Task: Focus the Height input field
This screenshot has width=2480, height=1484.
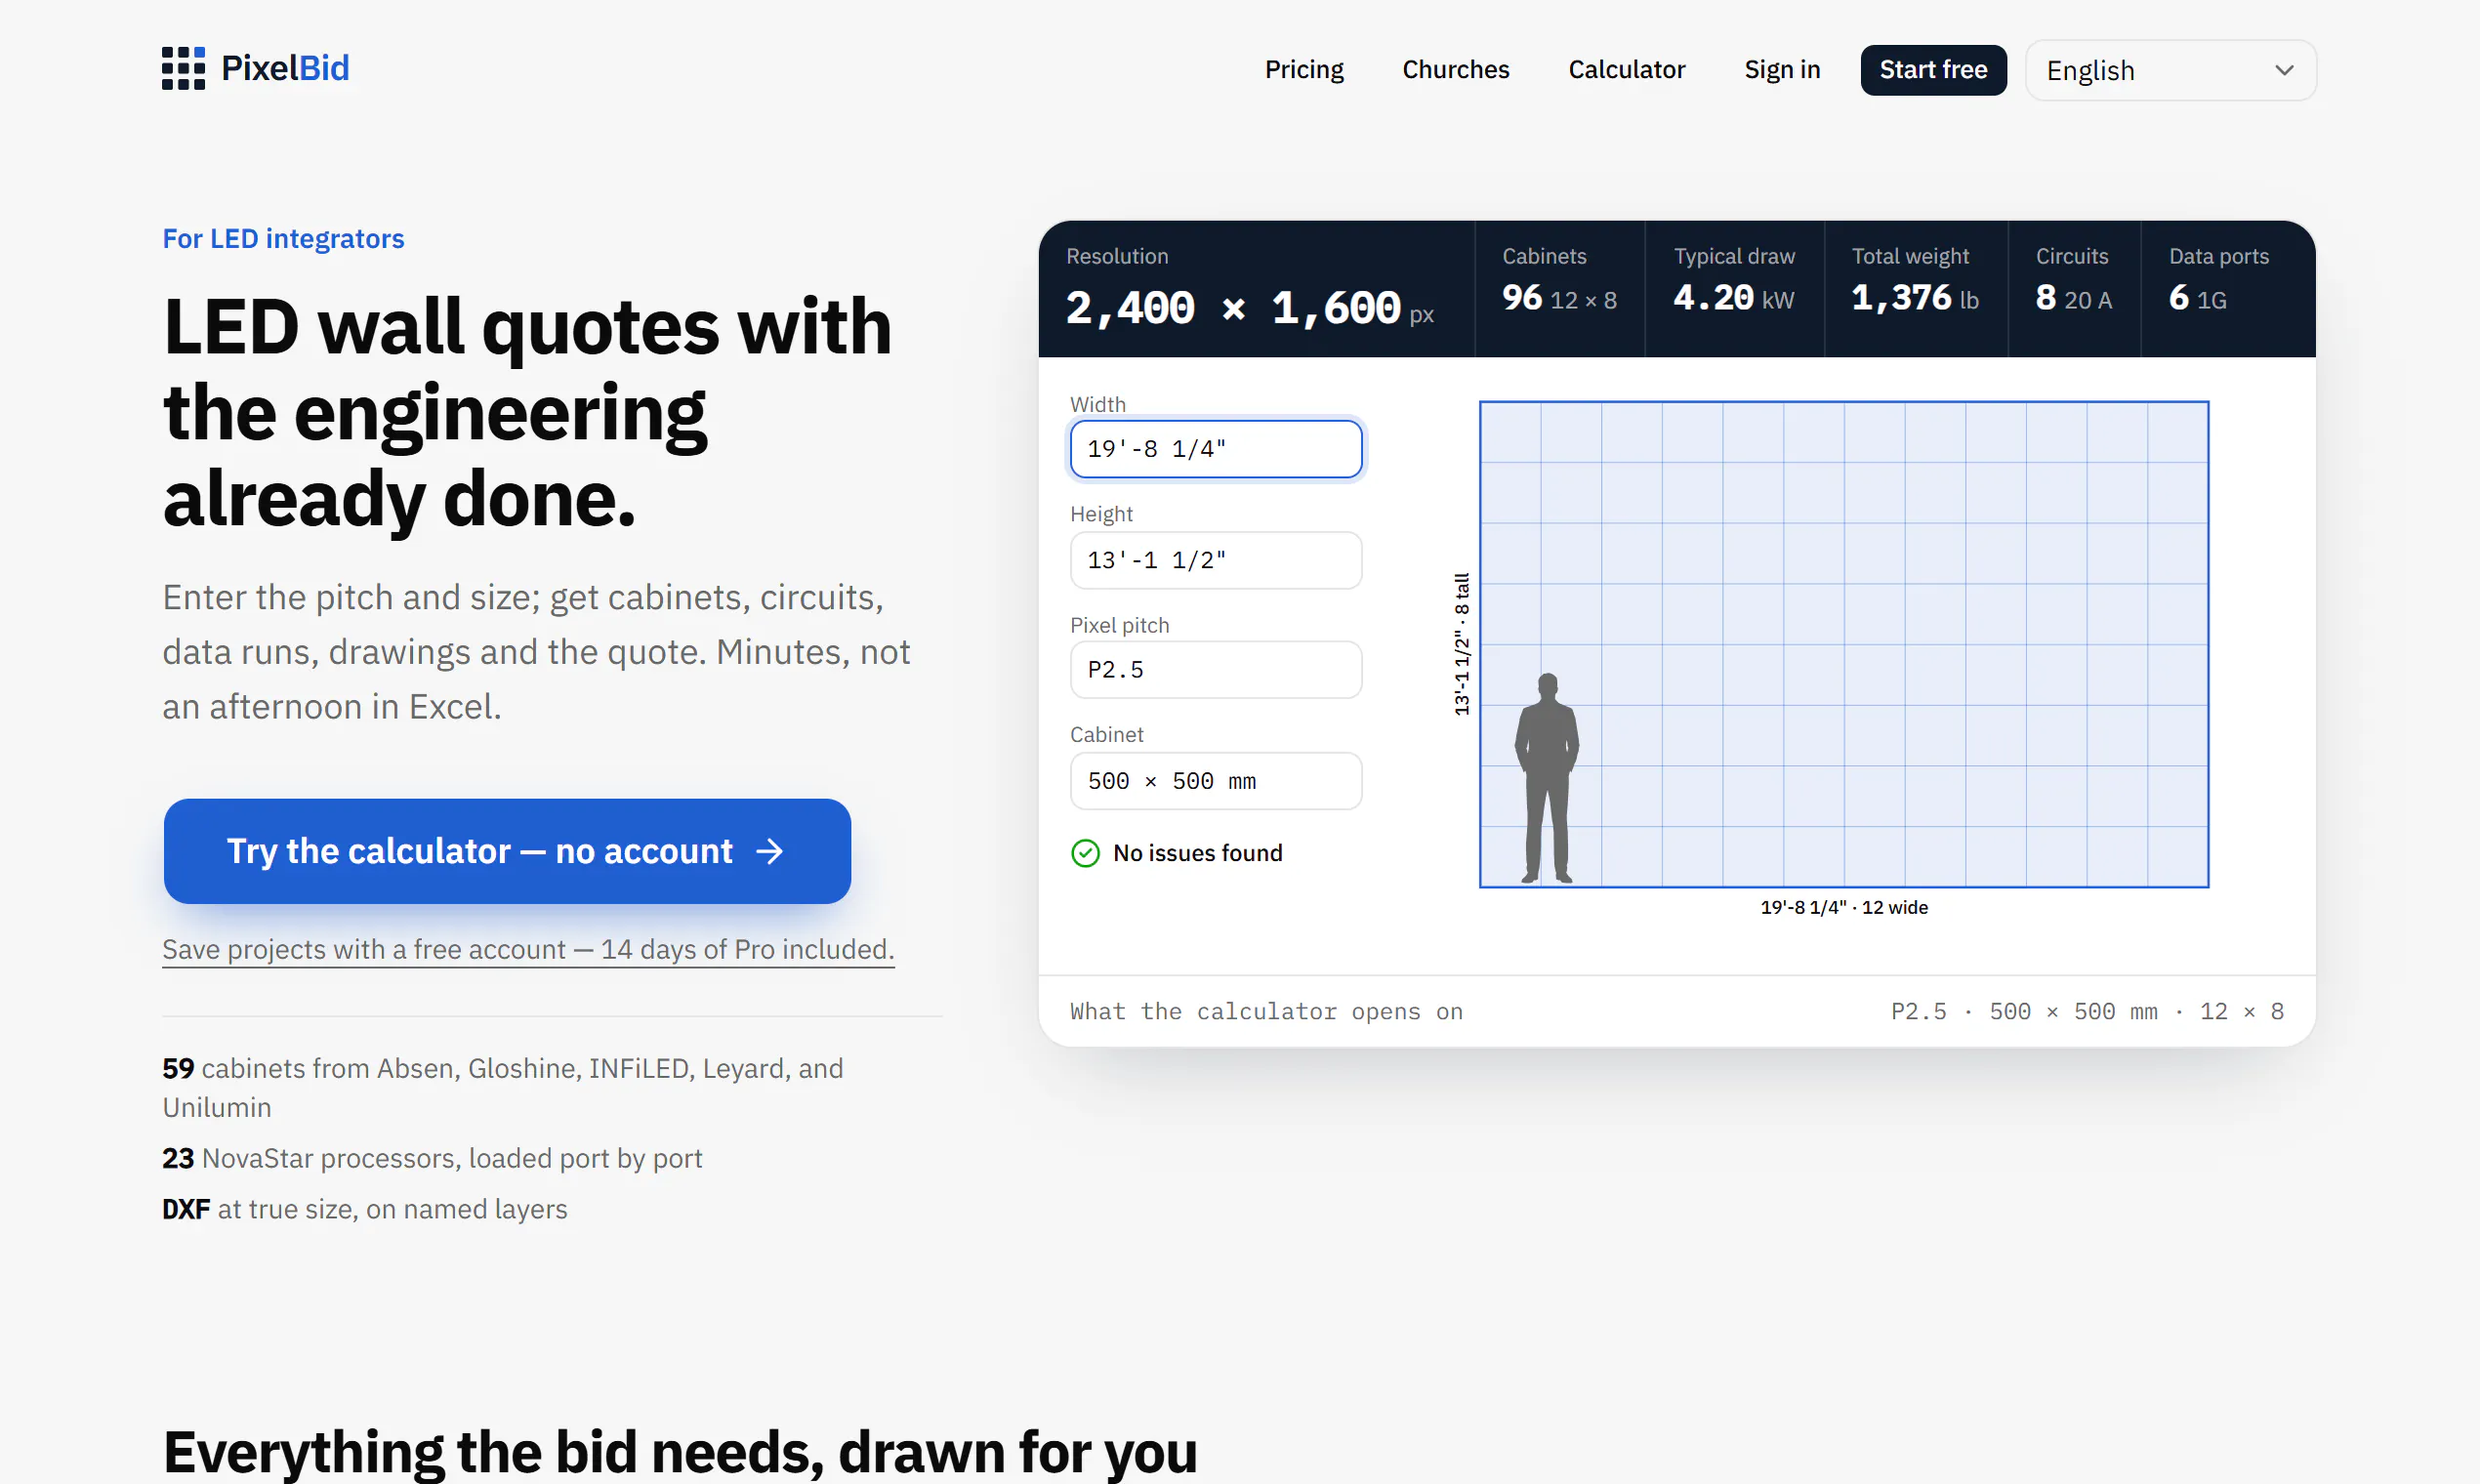Action: 1215,560
